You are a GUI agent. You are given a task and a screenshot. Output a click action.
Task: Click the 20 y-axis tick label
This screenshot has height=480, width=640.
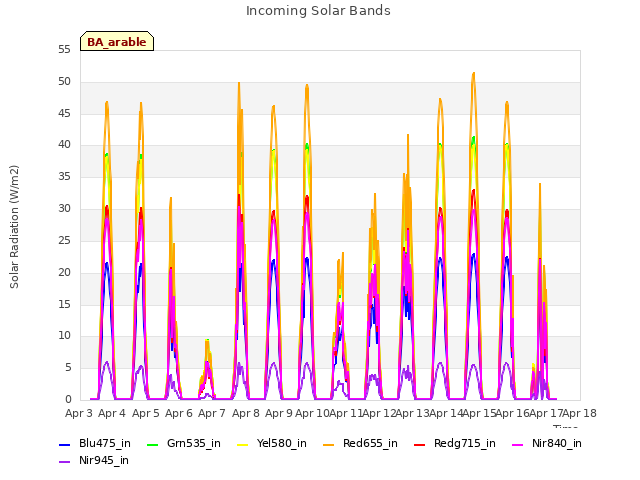click(x=64, y=272)
